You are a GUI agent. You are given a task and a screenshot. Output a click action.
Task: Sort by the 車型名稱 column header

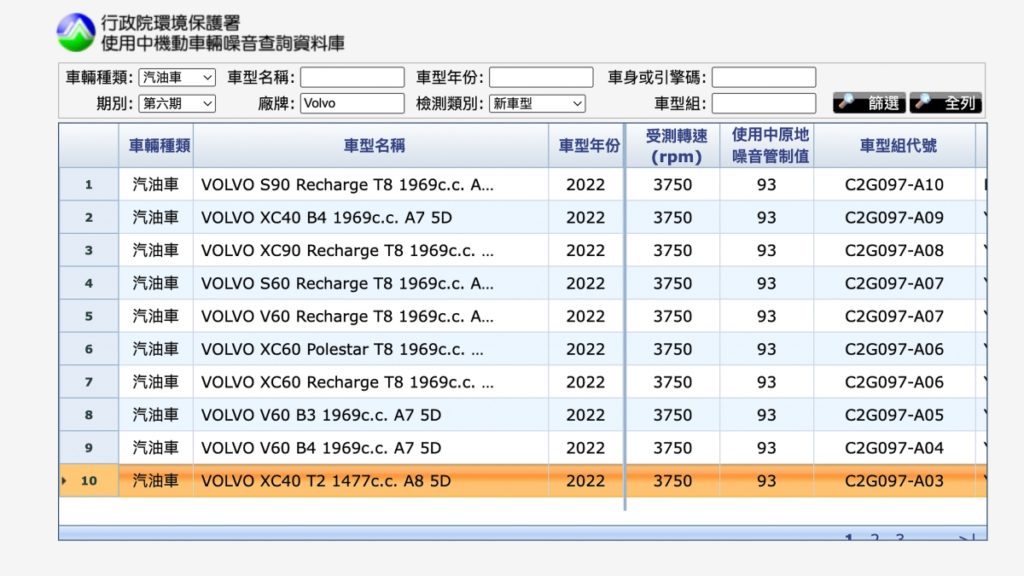coord(371,146)
